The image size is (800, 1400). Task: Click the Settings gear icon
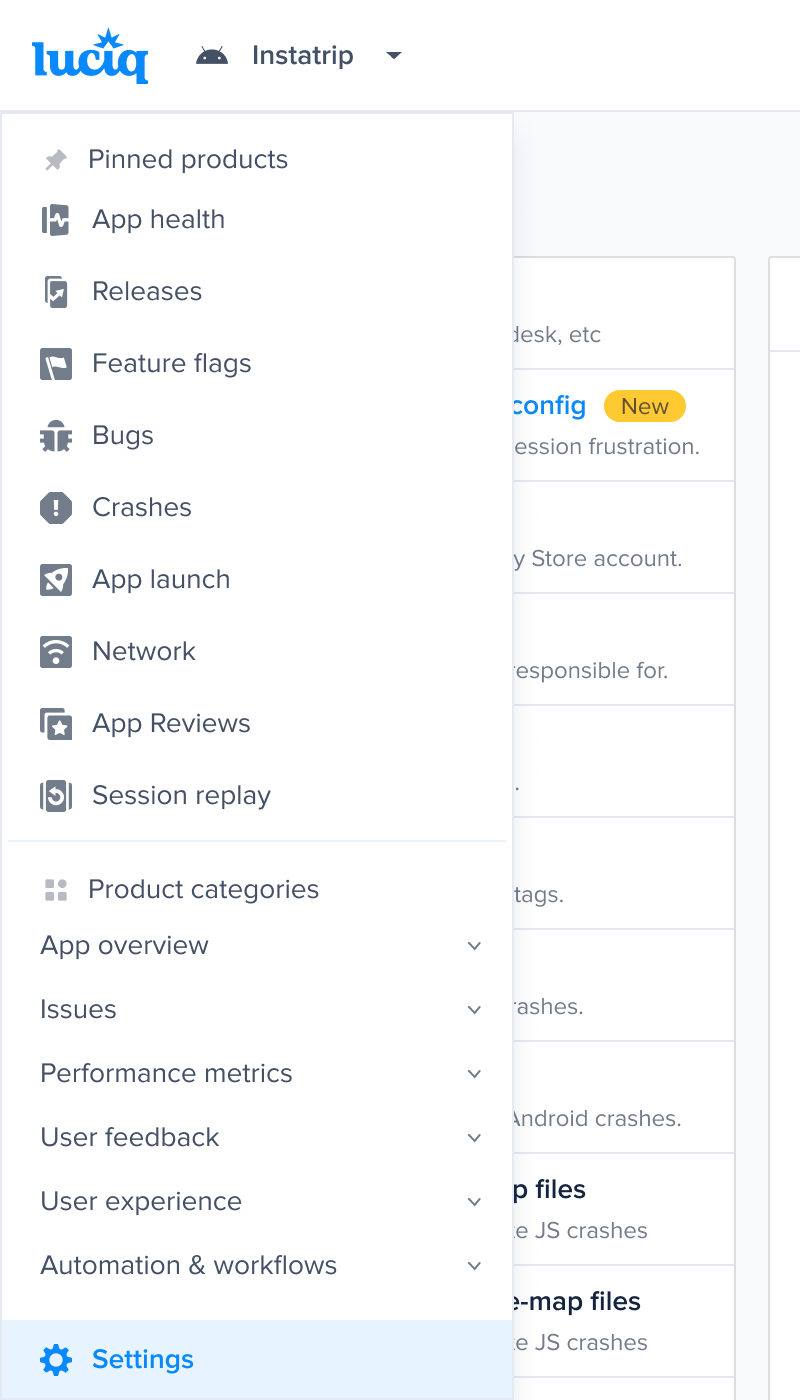[56, 1360]
